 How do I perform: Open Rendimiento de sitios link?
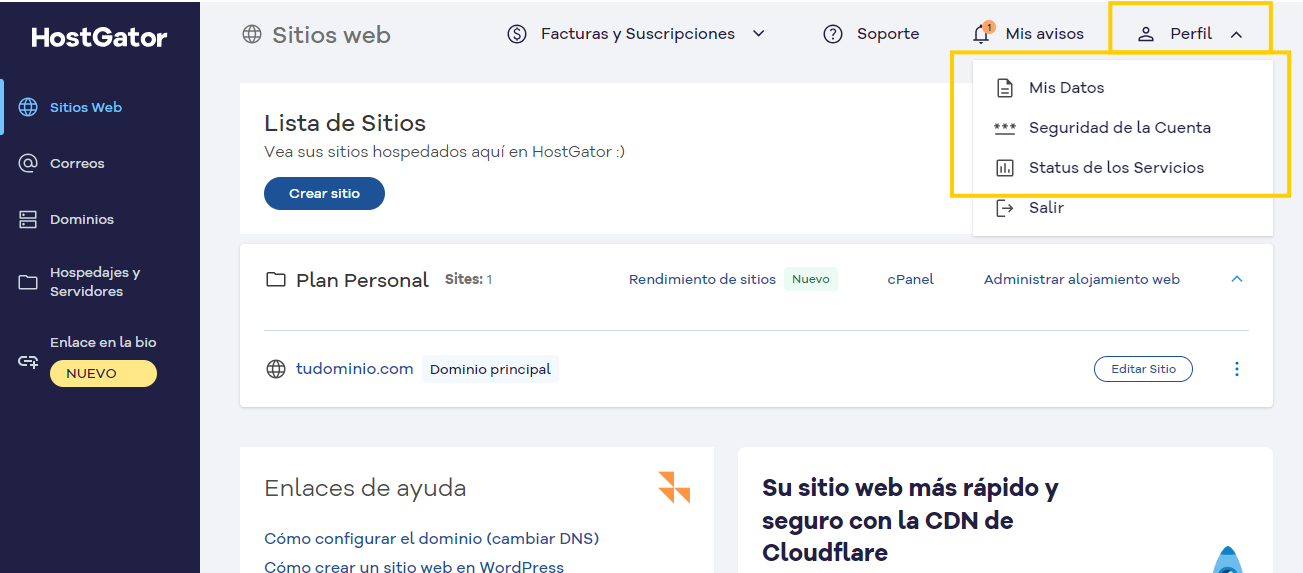(x=702, y=280)
